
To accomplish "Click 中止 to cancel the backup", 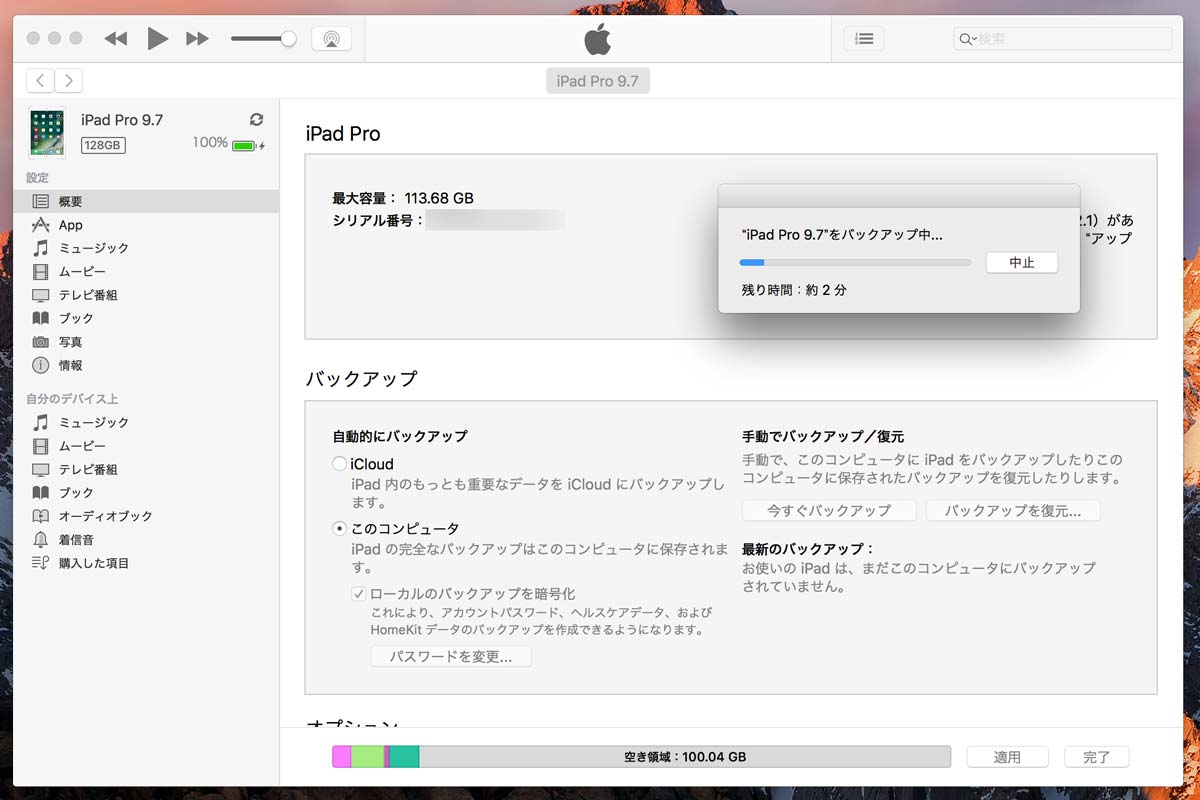I will (x=1022, y=262).
